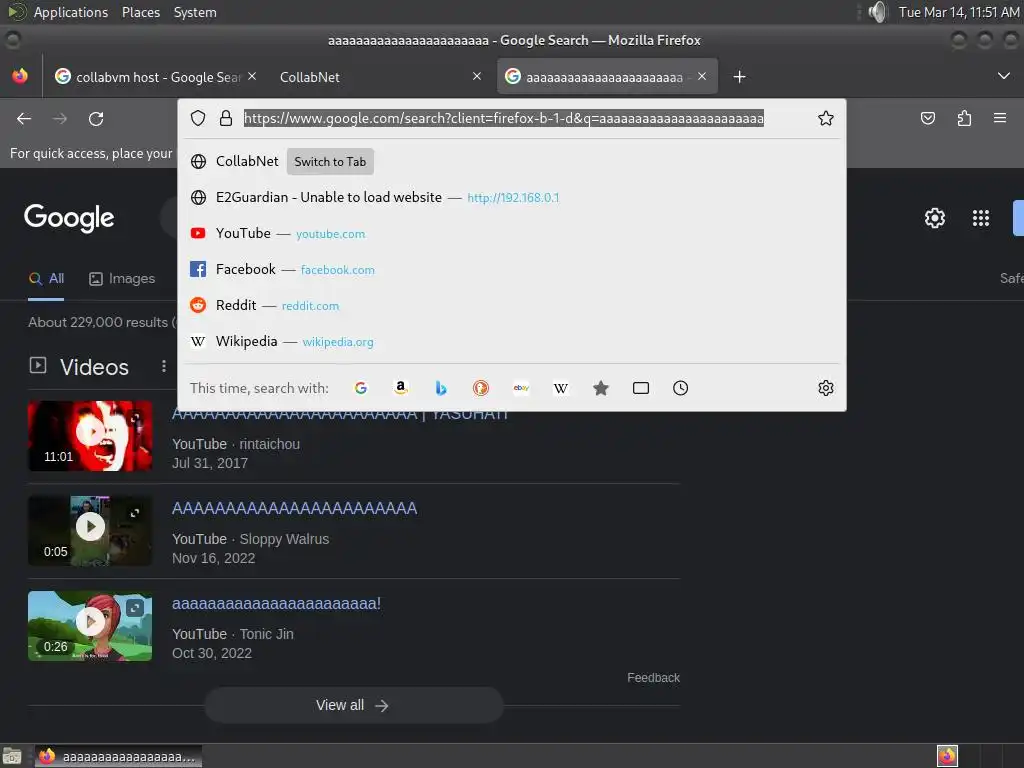This screenshot has width=1024, height=768.
Task: Search in Bookmarks star shortcut
Action: (x=601, y=388)
